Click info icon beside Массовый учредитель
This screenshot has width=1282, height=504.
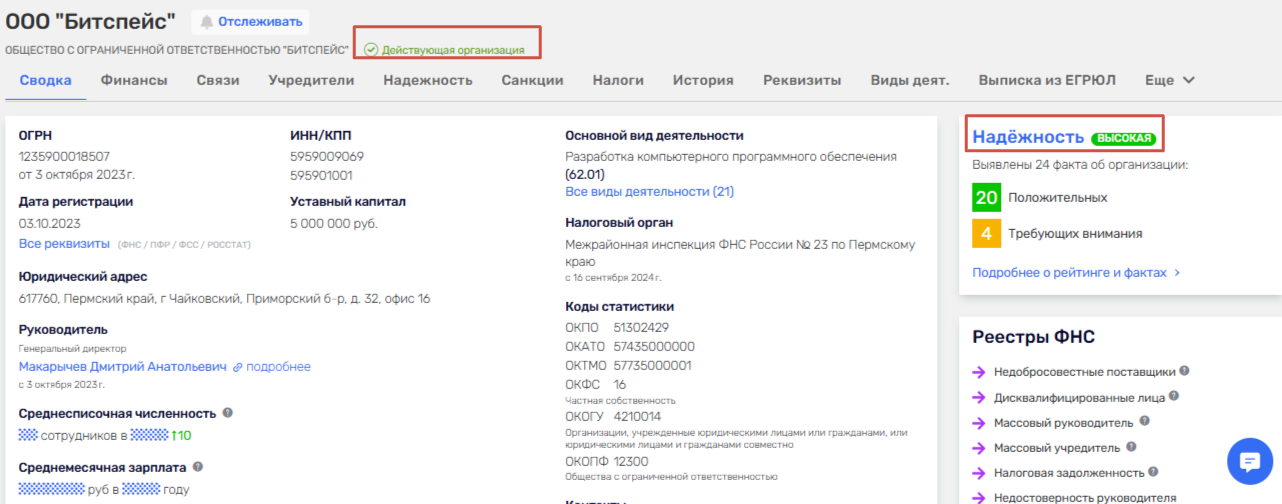pyautogui.click(x=1133, y=447)
